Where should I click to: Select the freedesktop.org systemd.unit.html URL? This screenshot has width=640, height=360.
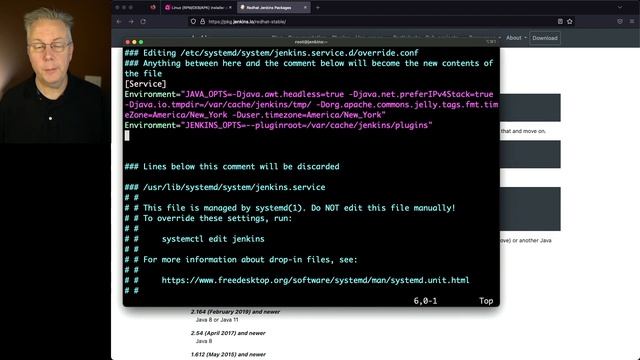click(316, 280)
